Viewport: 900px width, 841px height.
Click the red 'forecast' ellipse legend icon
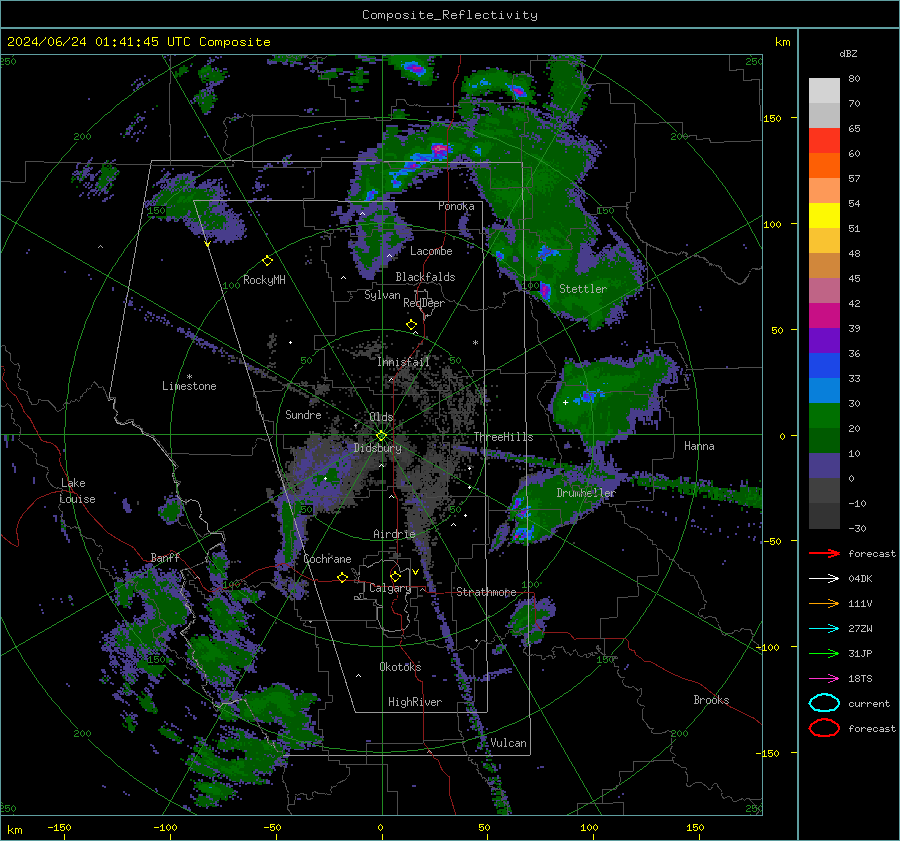824,728
